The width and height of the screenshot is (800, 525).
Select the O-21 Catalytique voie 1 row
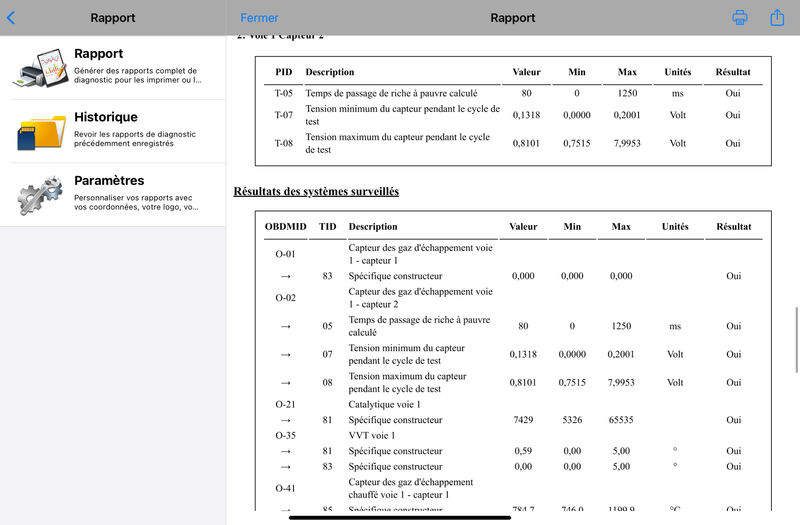click(x=513, y=405)
